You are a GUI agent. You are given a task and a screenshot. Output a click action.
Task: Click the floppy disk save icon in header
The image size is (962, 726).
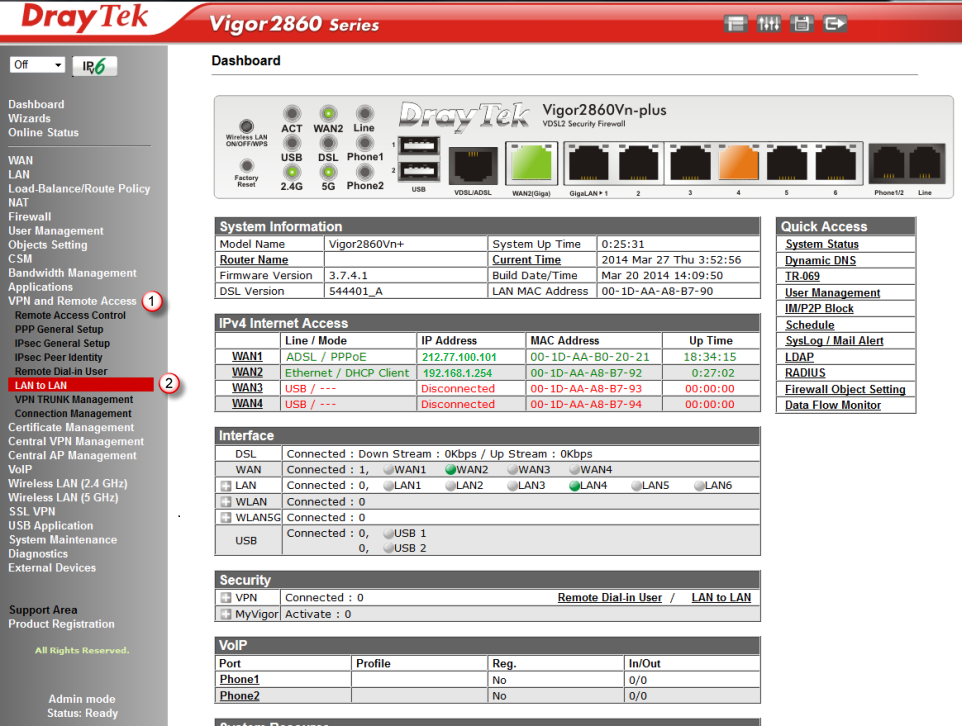(801, 24)
